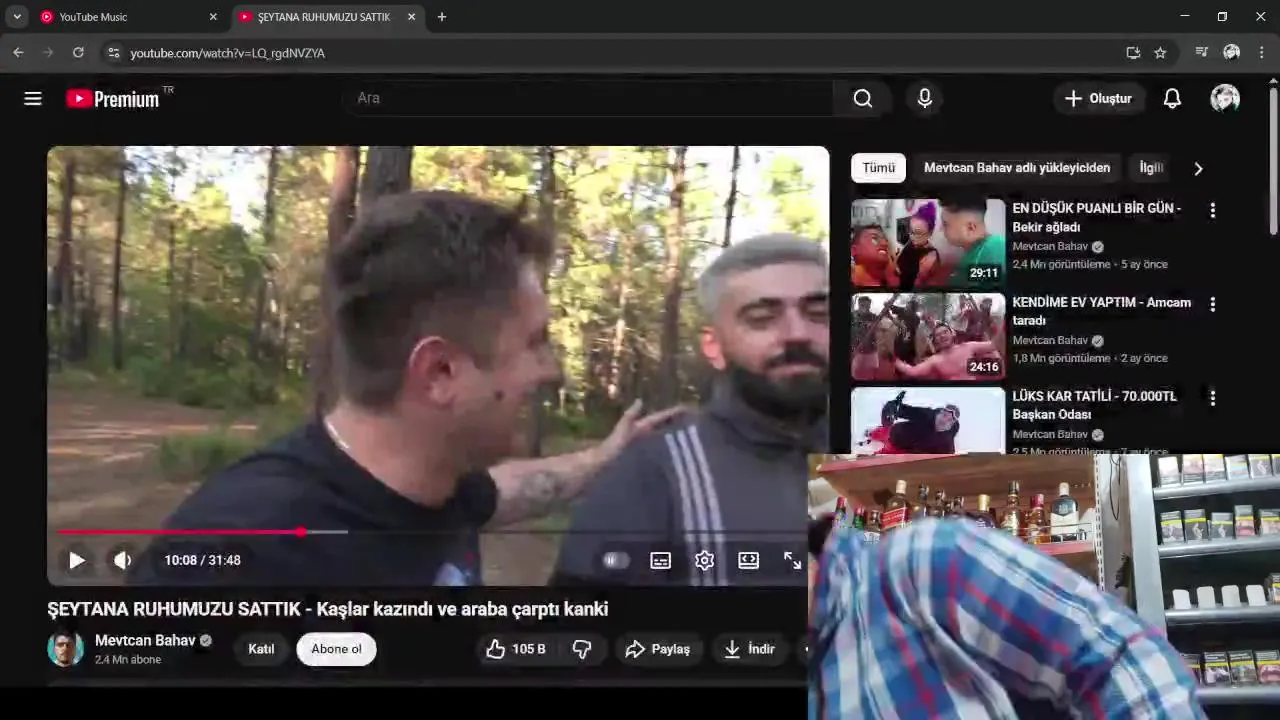Select the Tümü filter chip
The height and width of the screenshot is (720, 1280).
(x=878, y=168)
